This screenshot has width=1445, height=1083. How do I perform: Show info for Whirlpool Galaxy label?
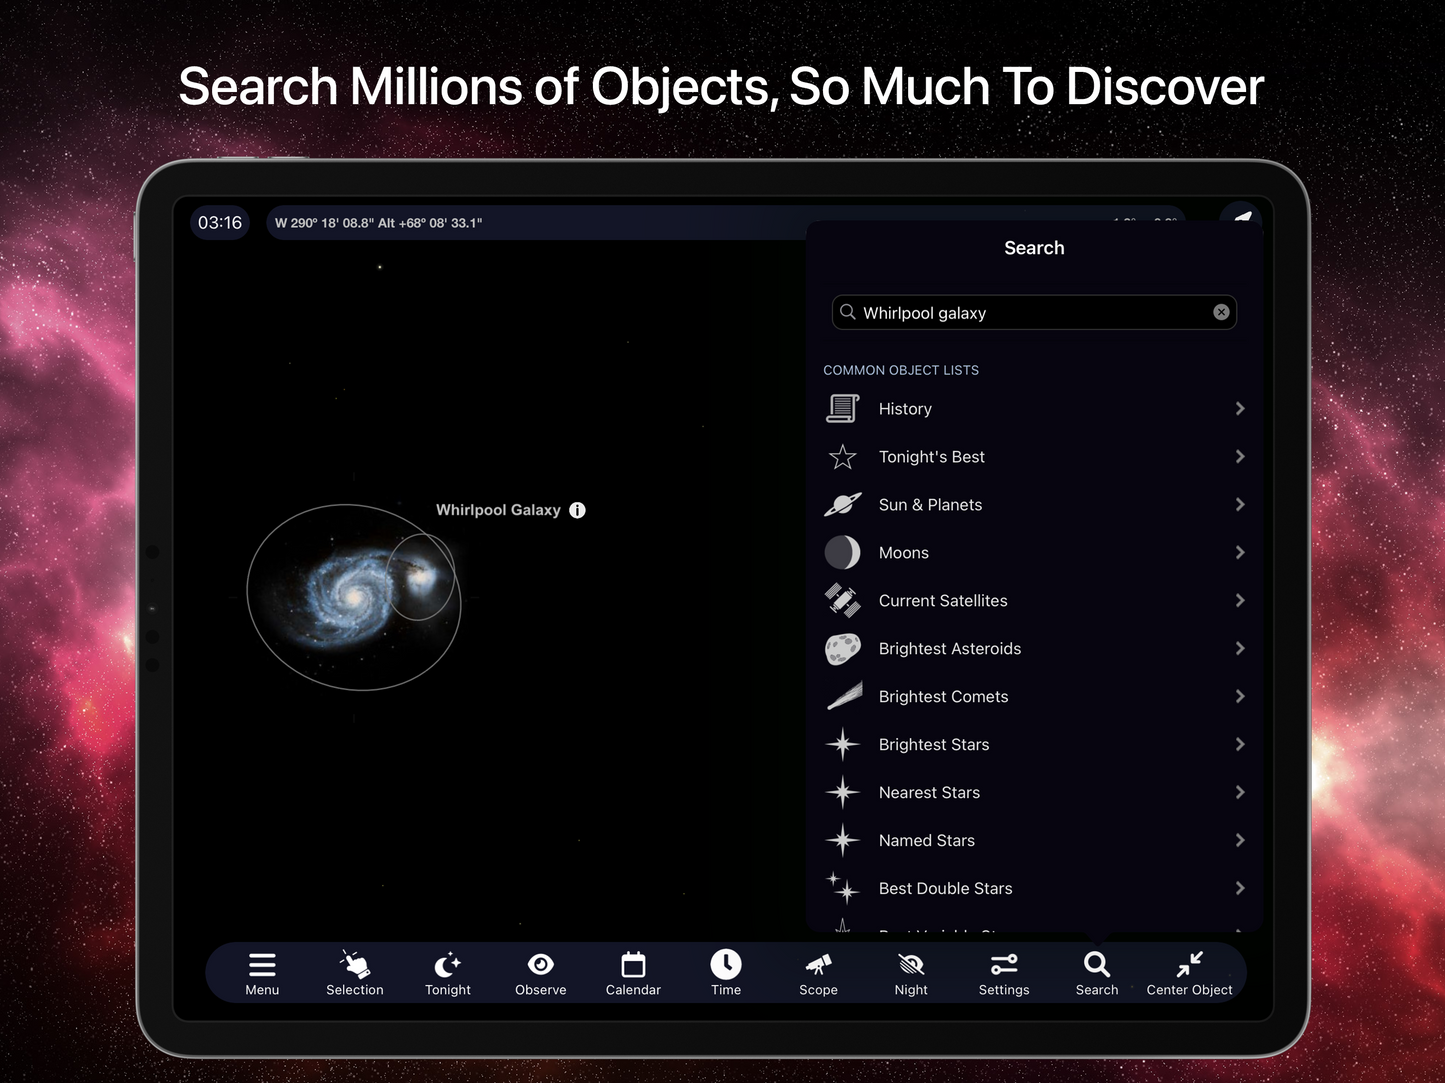[x=578, y=510]
